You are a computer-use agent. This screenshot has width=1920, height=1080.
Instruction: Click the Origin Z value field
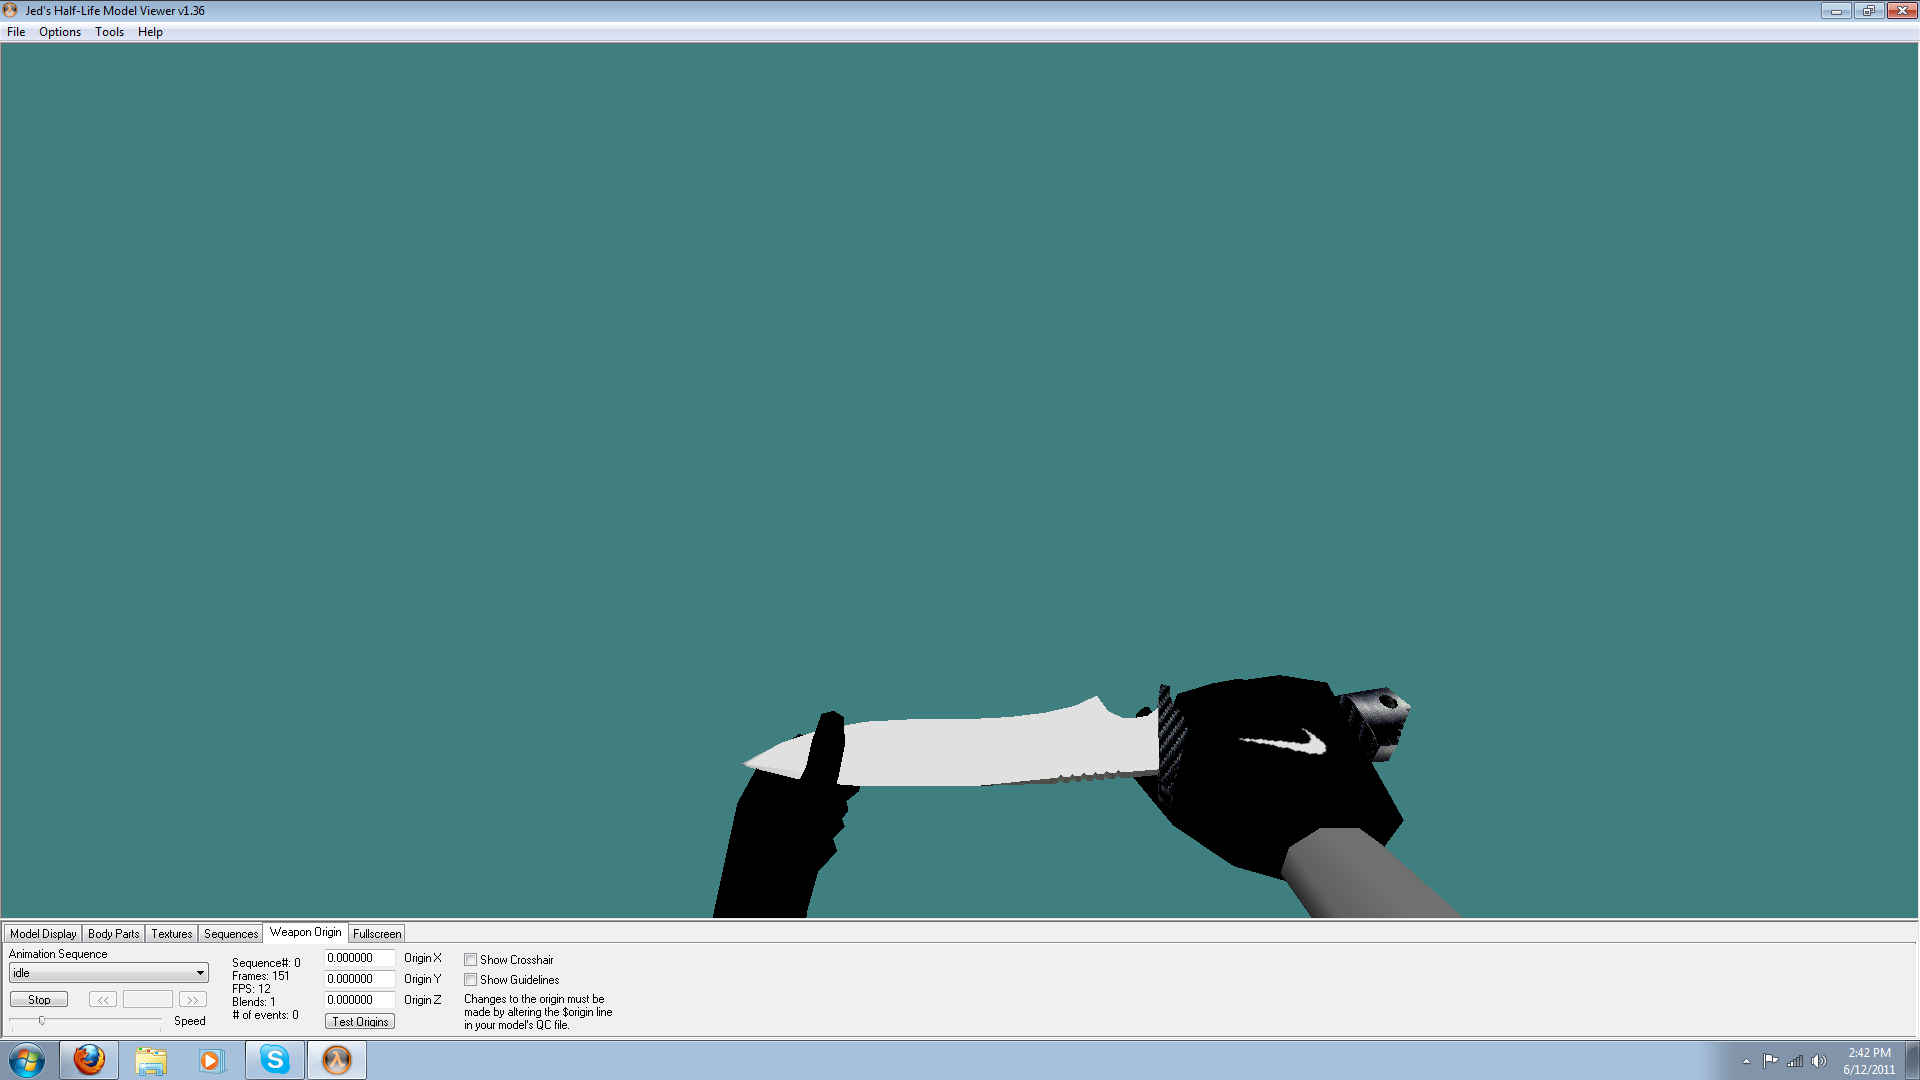(360, 1000)
